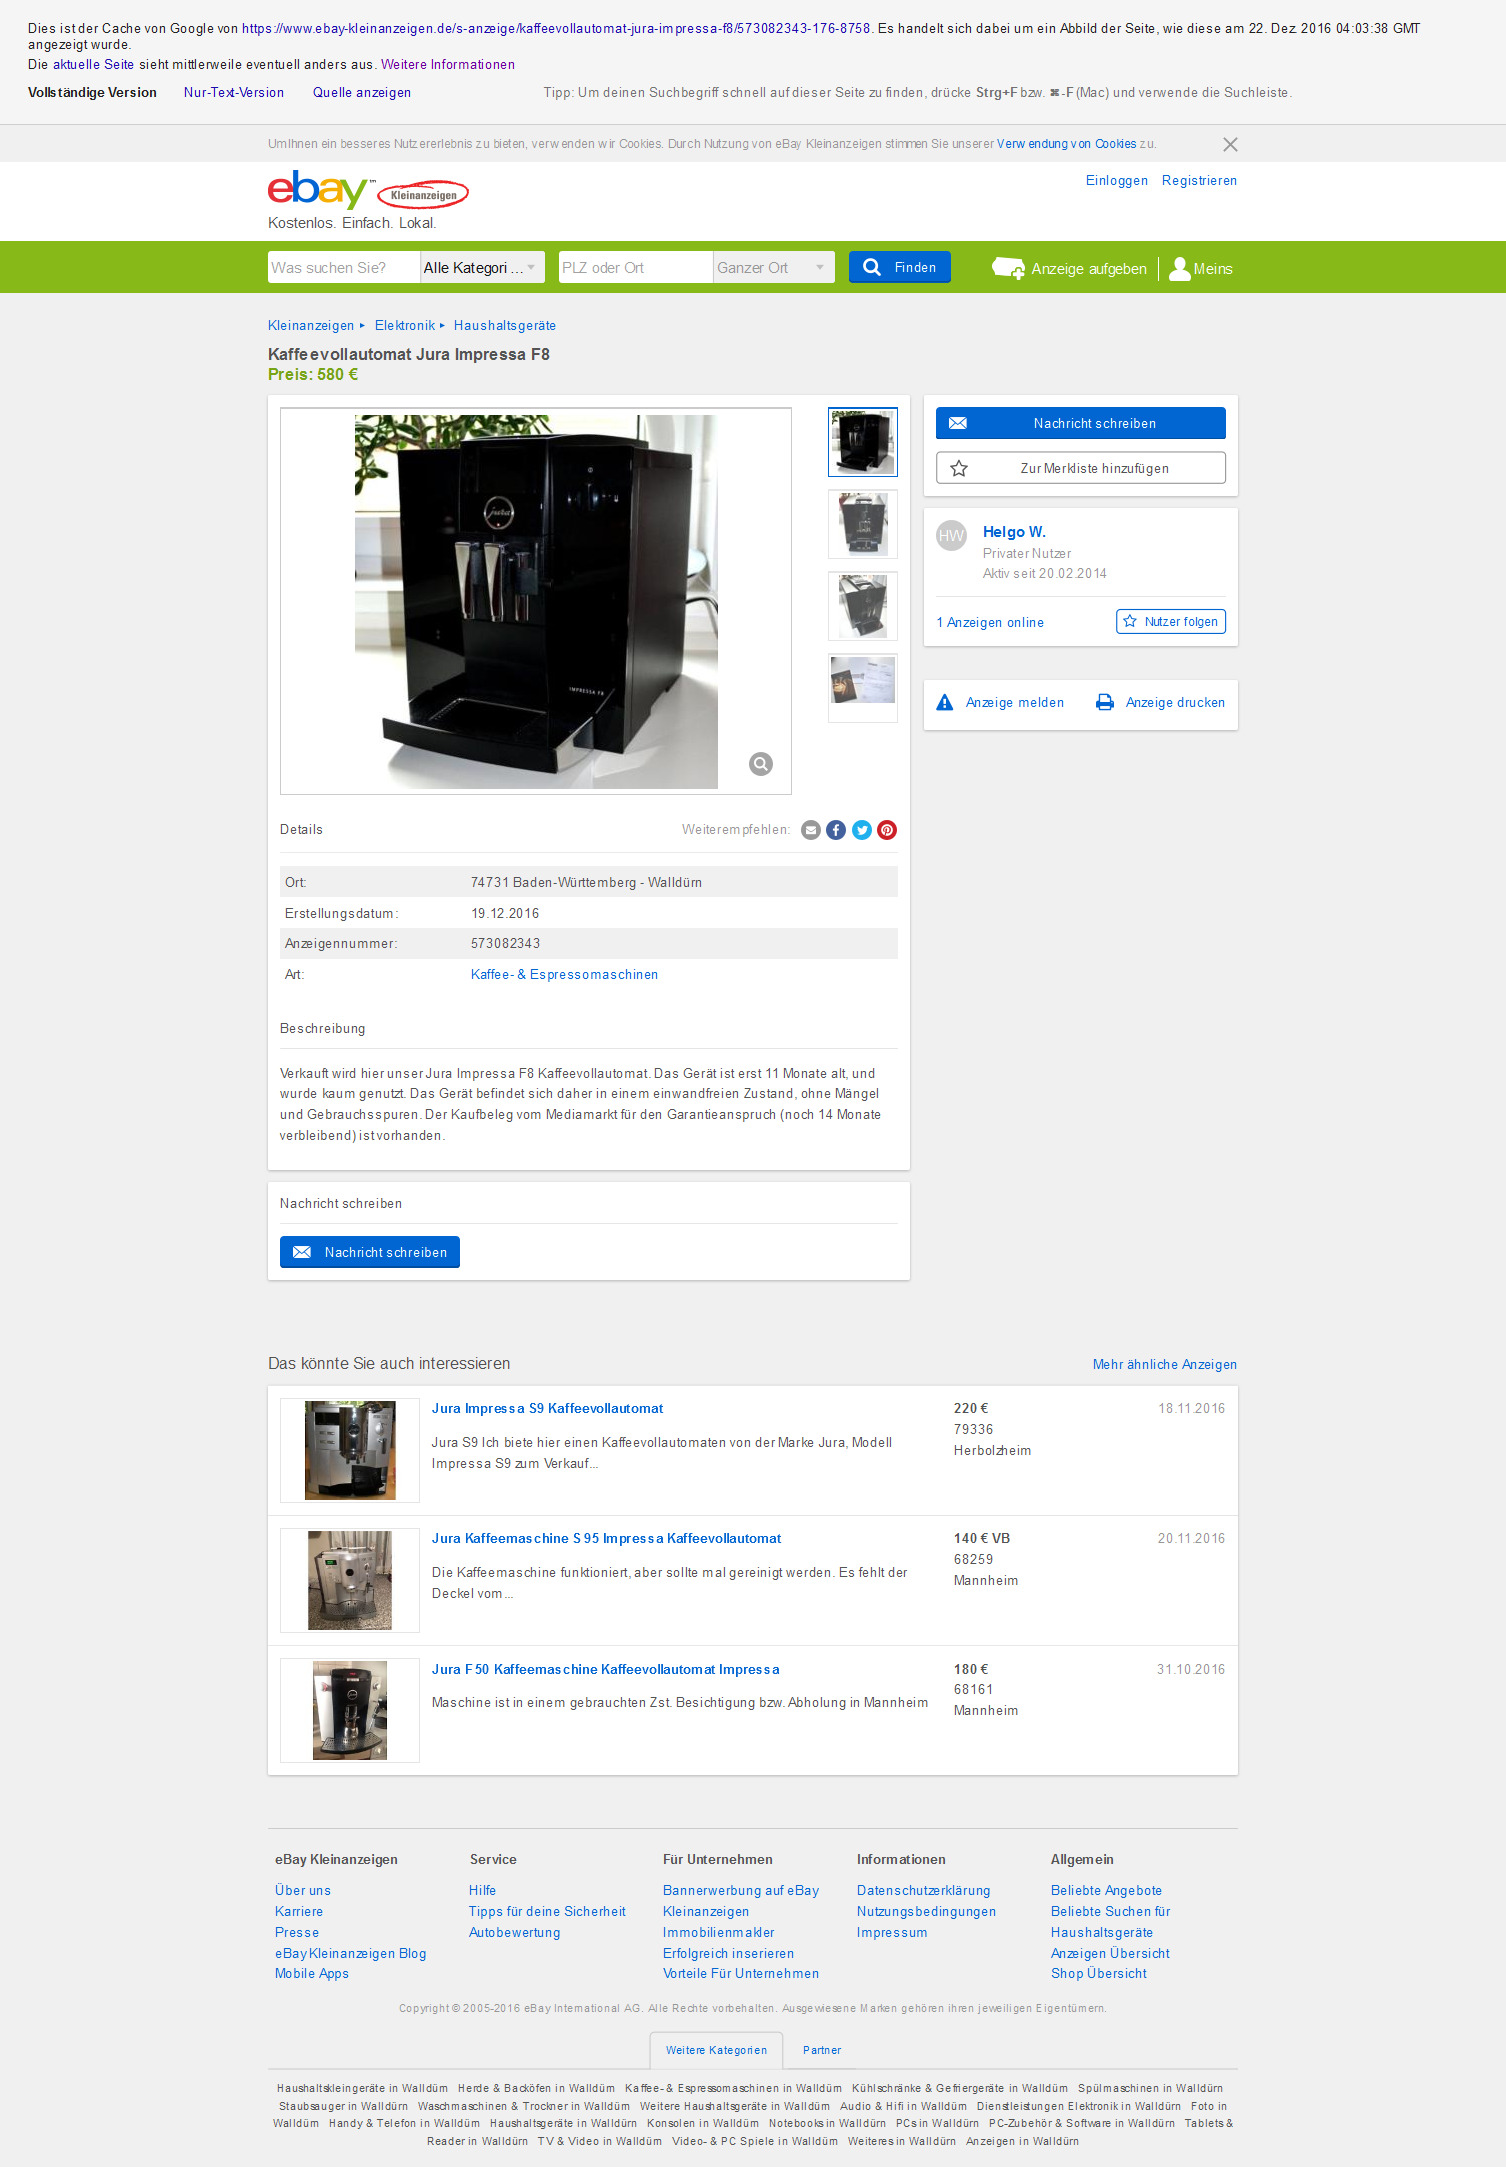This screenshot has height=2167, width=1506.
Task: Select the fourth thumbnail showing documents
Action: (x=863, y=688)
